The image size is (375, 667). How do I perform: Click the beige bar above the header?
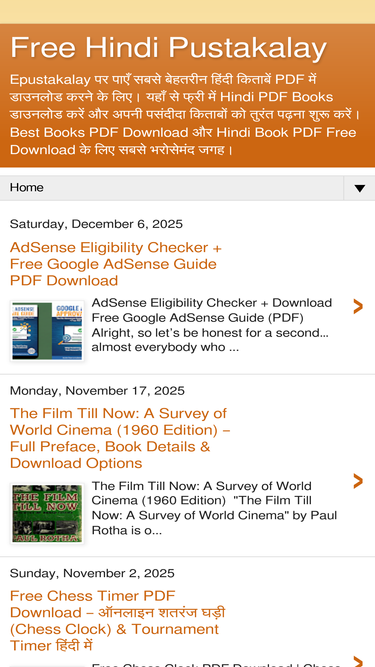[x=188, y=12]
